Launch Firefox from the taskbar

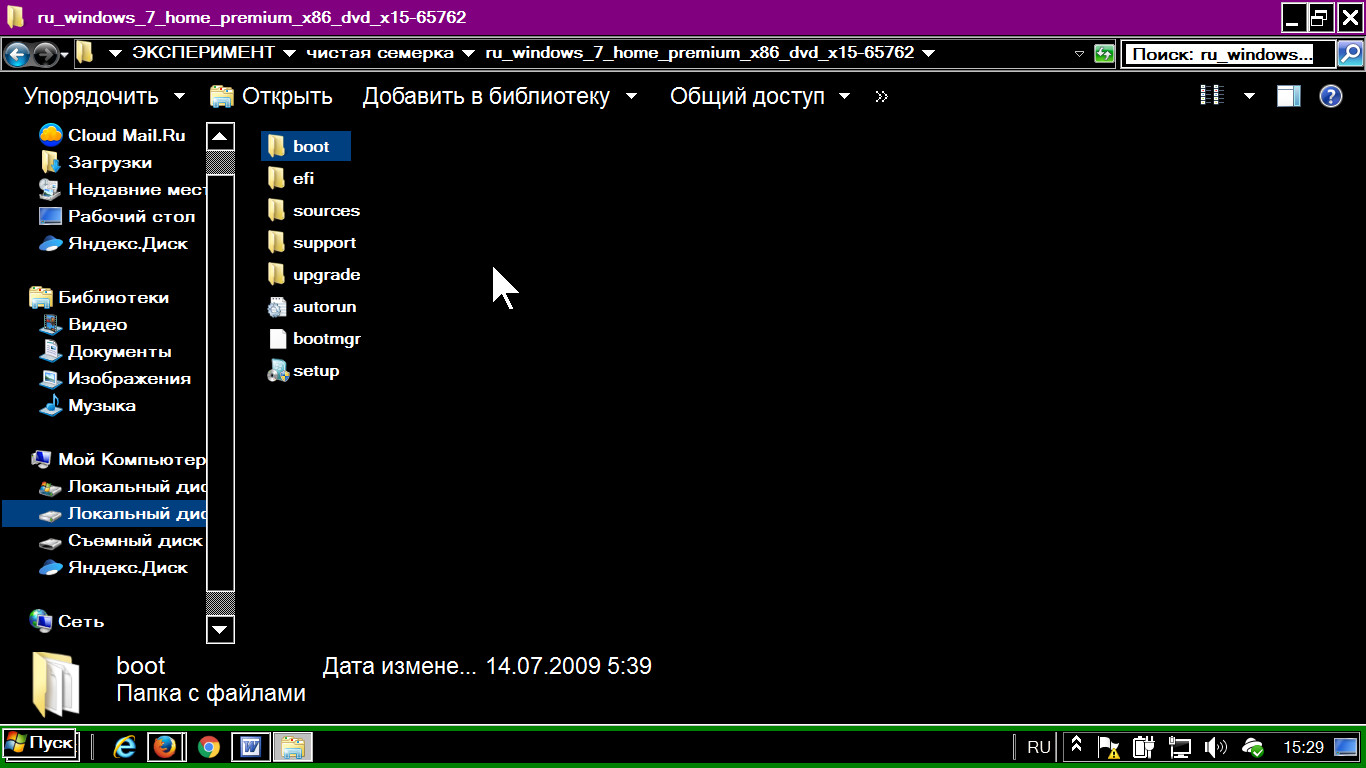click(165, 747)
